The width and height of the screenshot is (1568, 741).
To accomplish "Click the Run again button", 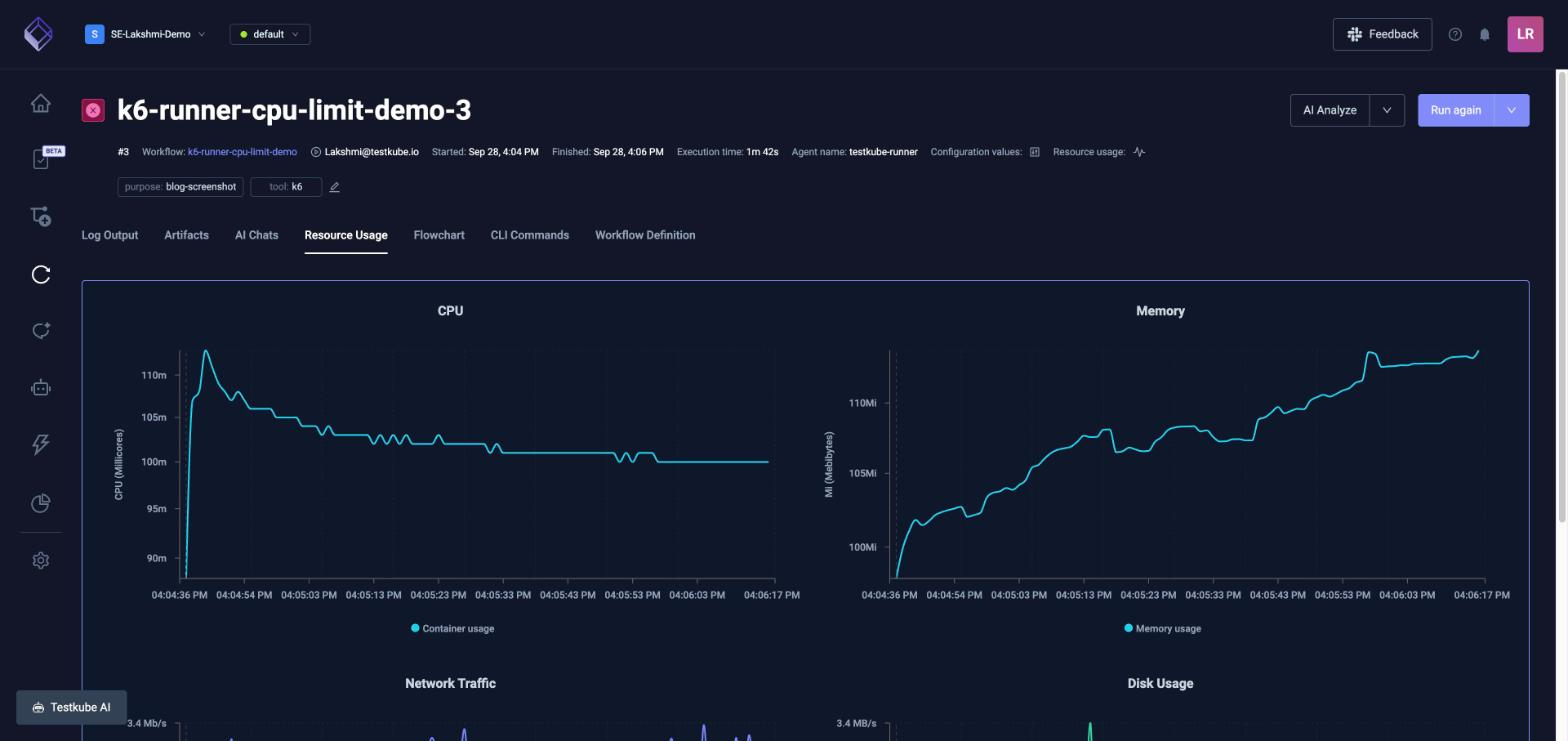I will pyautogui.click(x=1456, y=110).
